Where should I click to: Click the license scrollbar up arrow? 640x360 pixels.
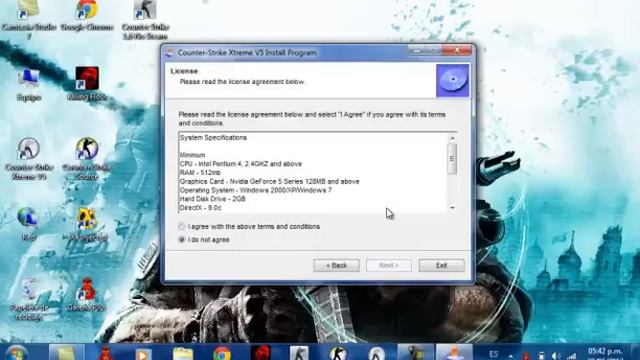pos(452,138)
